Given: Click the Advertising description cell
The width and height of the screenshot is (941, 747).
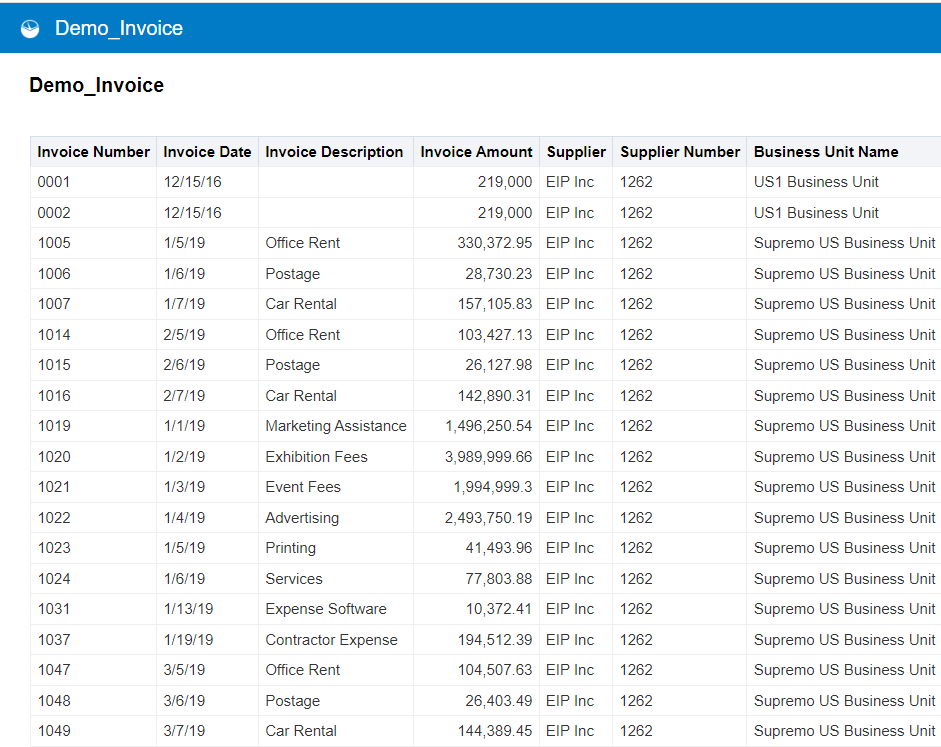Looking at the screenshot, I should pyautogui.click(x=335, y=518).
